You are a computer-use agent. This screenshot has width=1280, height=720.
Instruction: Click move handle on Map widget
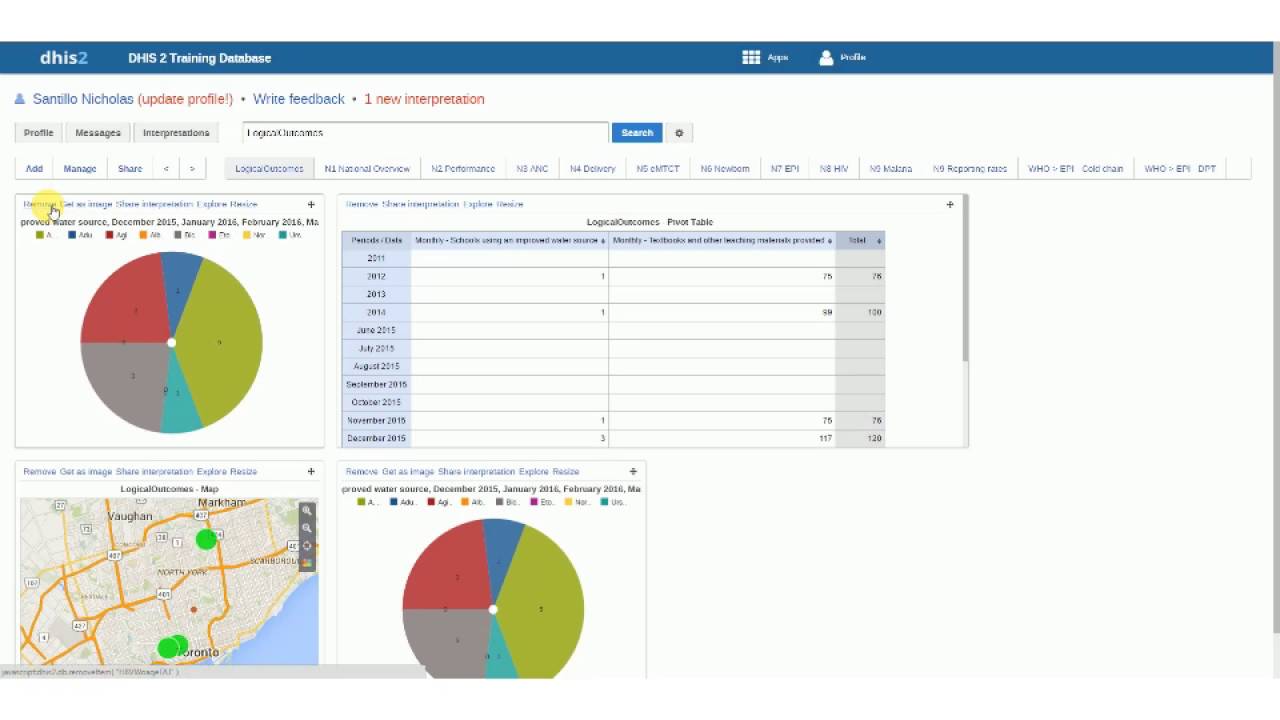click(311, 471)
